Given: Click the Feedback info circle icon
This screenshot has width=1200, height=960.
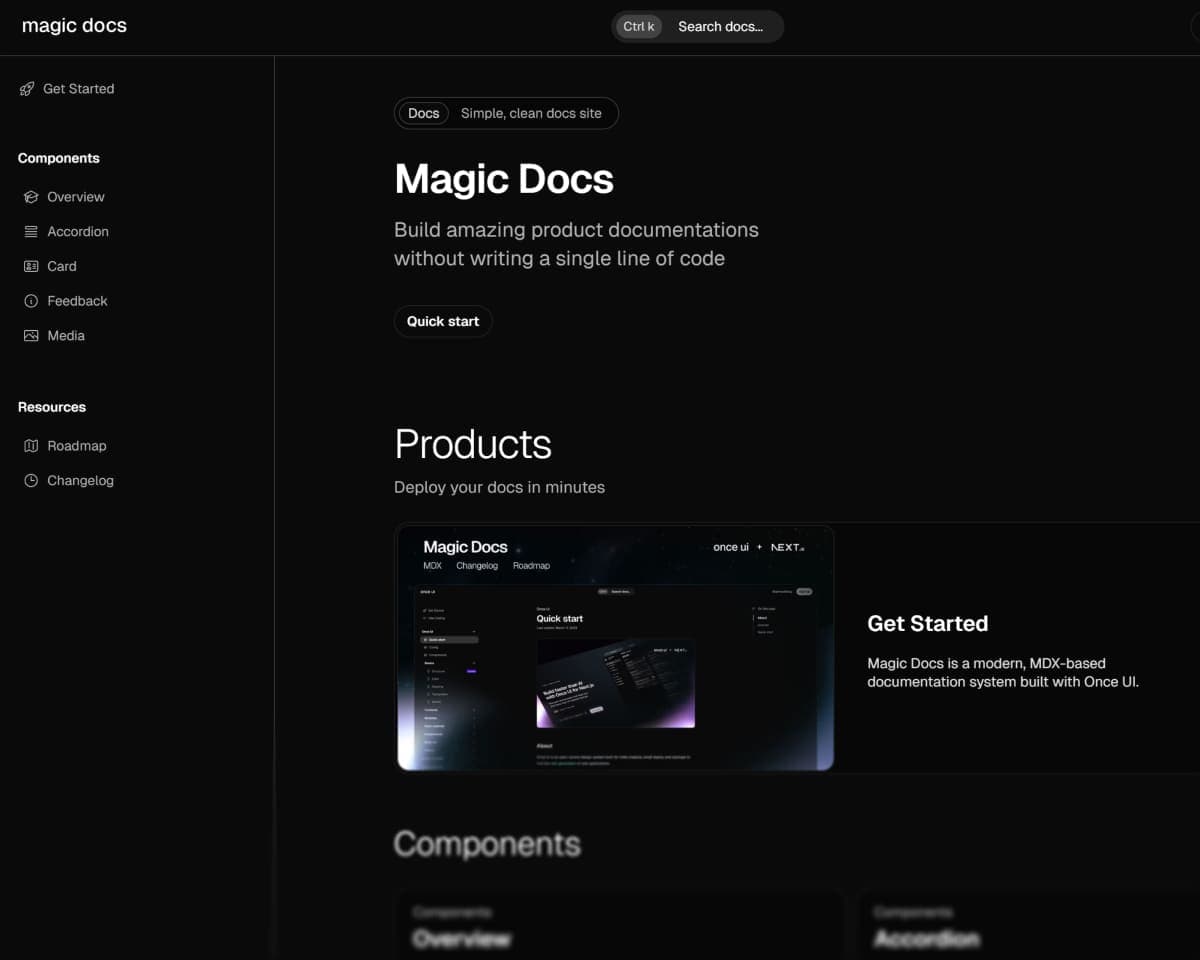Looking at the screenshot, I should click(31, 301).
